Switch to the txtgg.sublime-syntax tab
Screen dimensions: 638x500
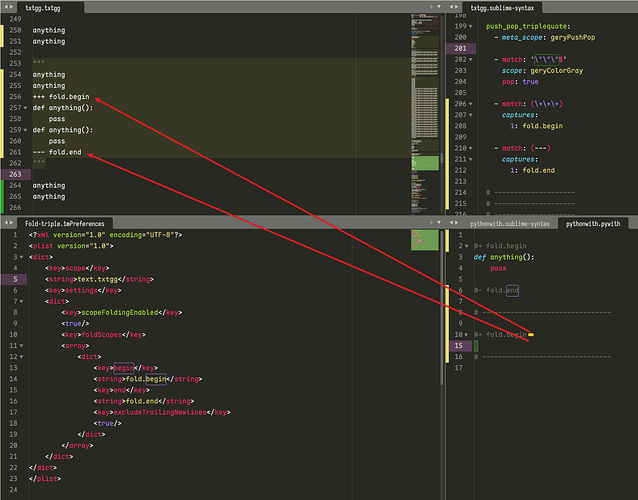[502, 8]
